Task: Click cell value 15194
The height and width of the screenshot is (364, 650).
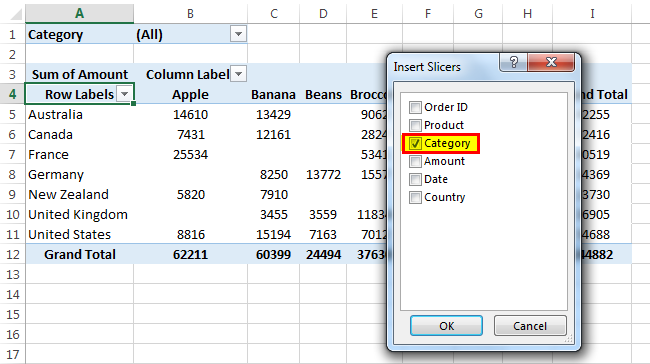Action: tap(273, 234)
